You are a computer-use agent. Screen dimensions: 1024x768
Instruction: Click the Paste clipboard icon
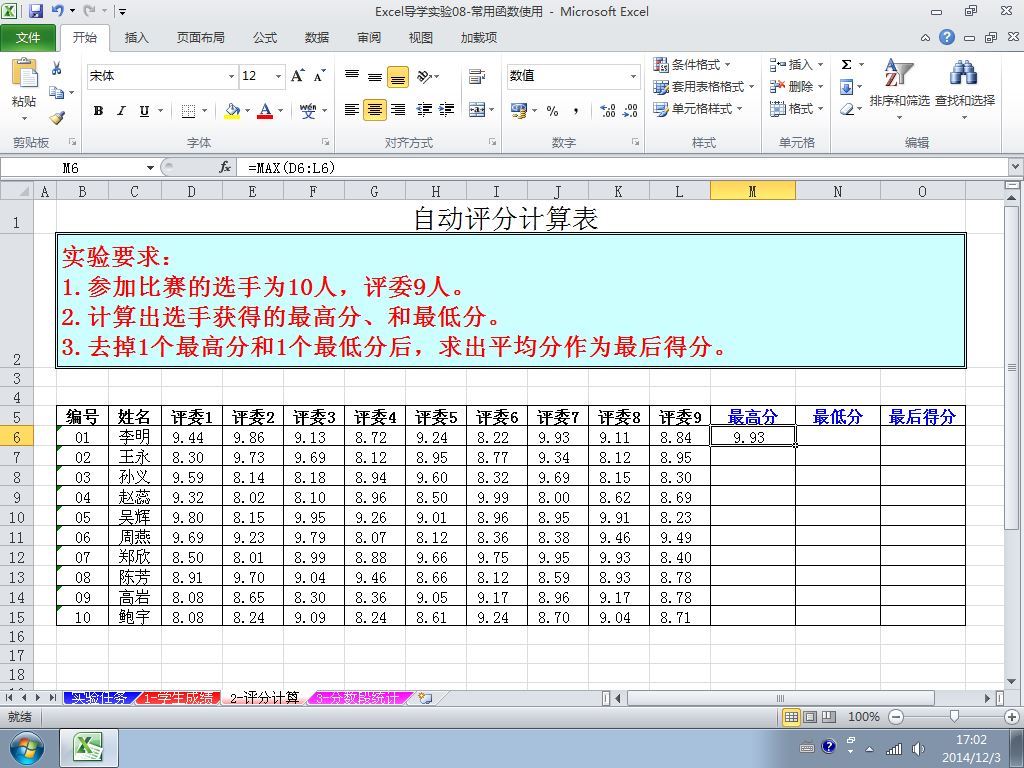(24, 73)
